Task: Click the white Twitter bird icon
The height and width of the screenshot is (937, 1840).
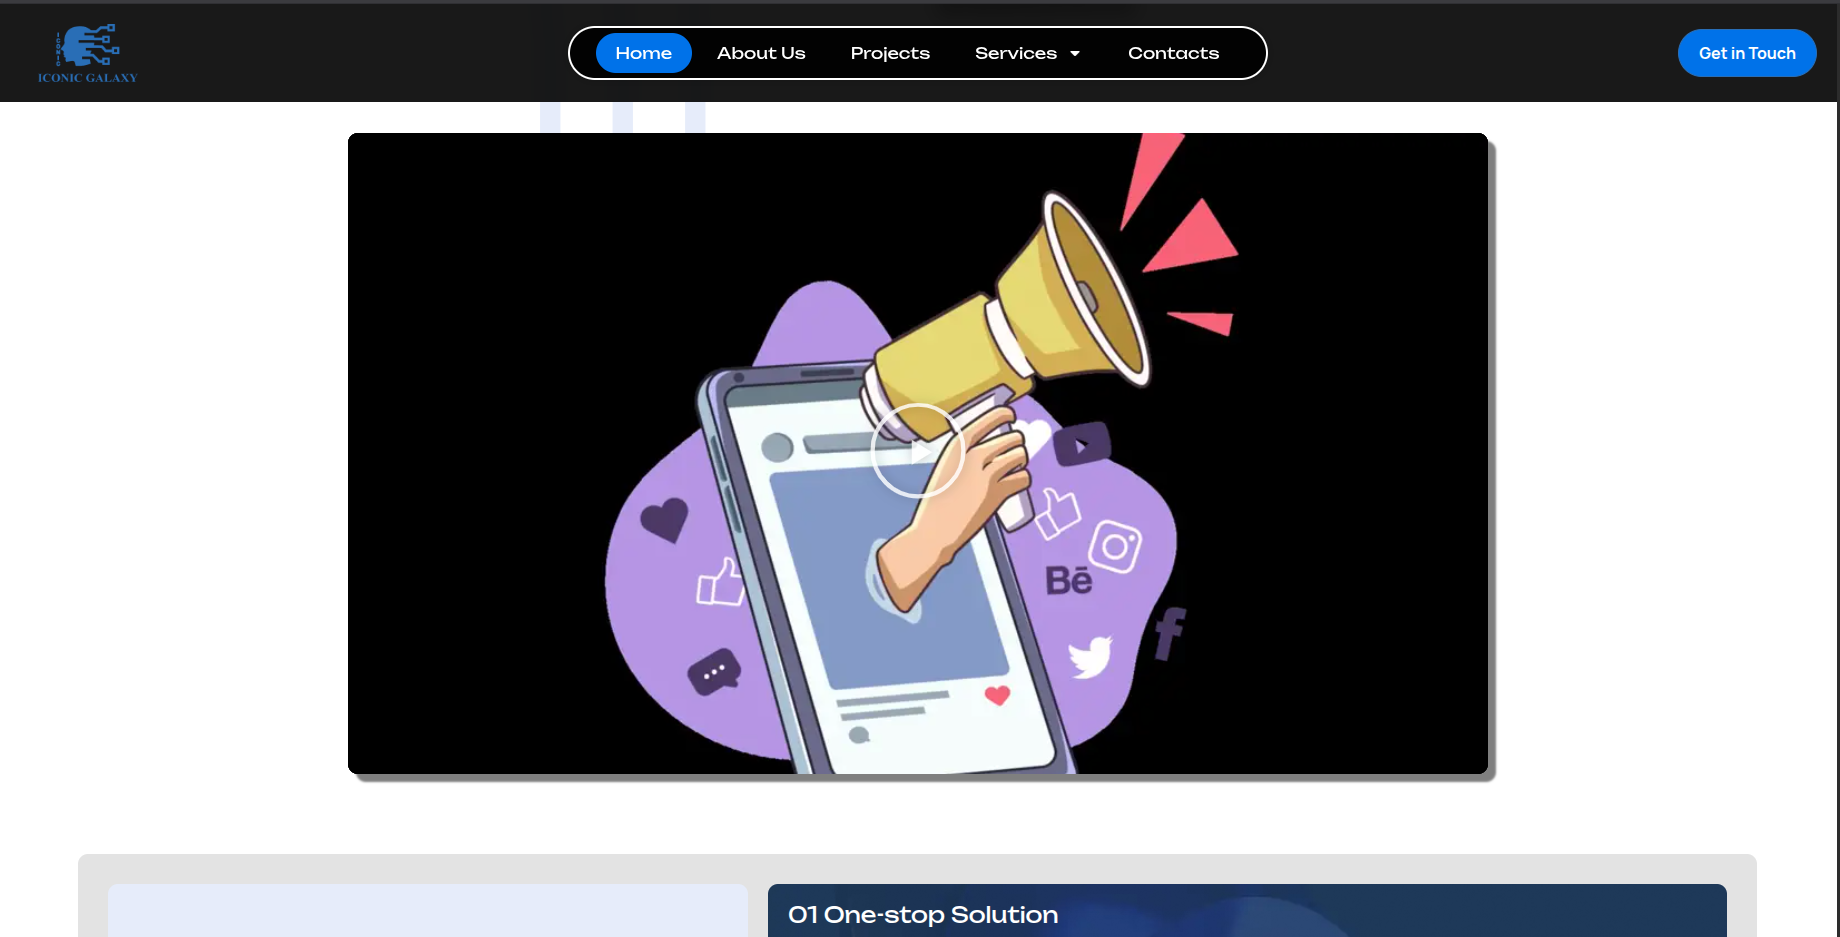Action: coord(1089,656)
